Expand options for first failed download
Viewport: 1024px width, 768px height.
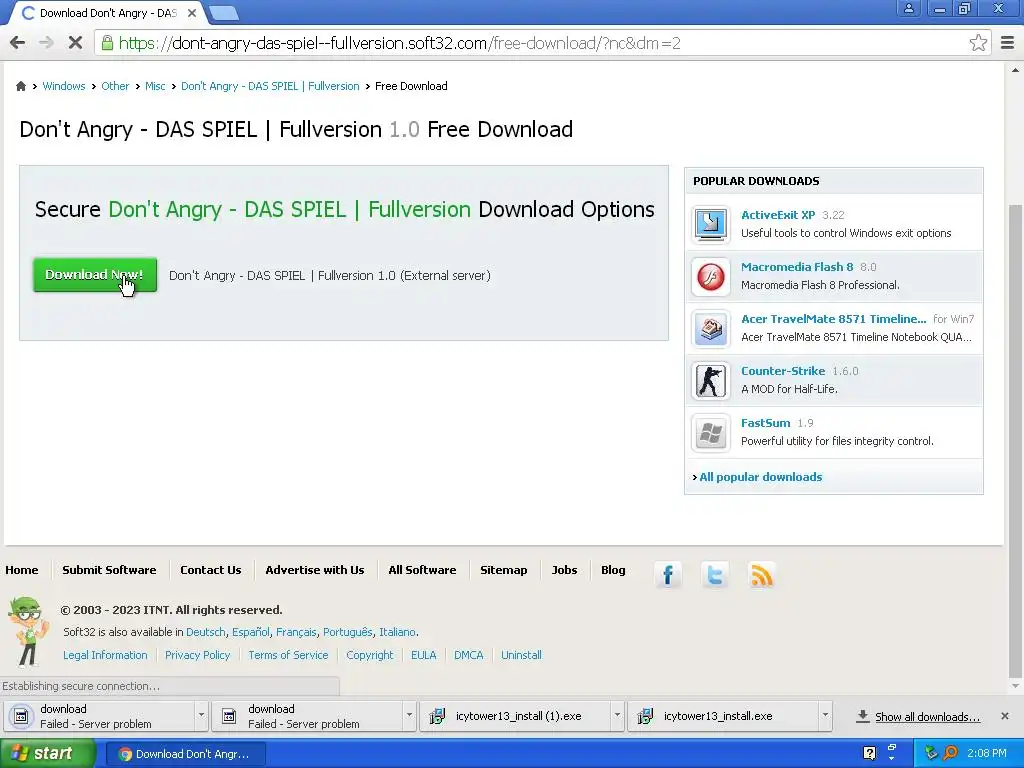click(201, 716)
